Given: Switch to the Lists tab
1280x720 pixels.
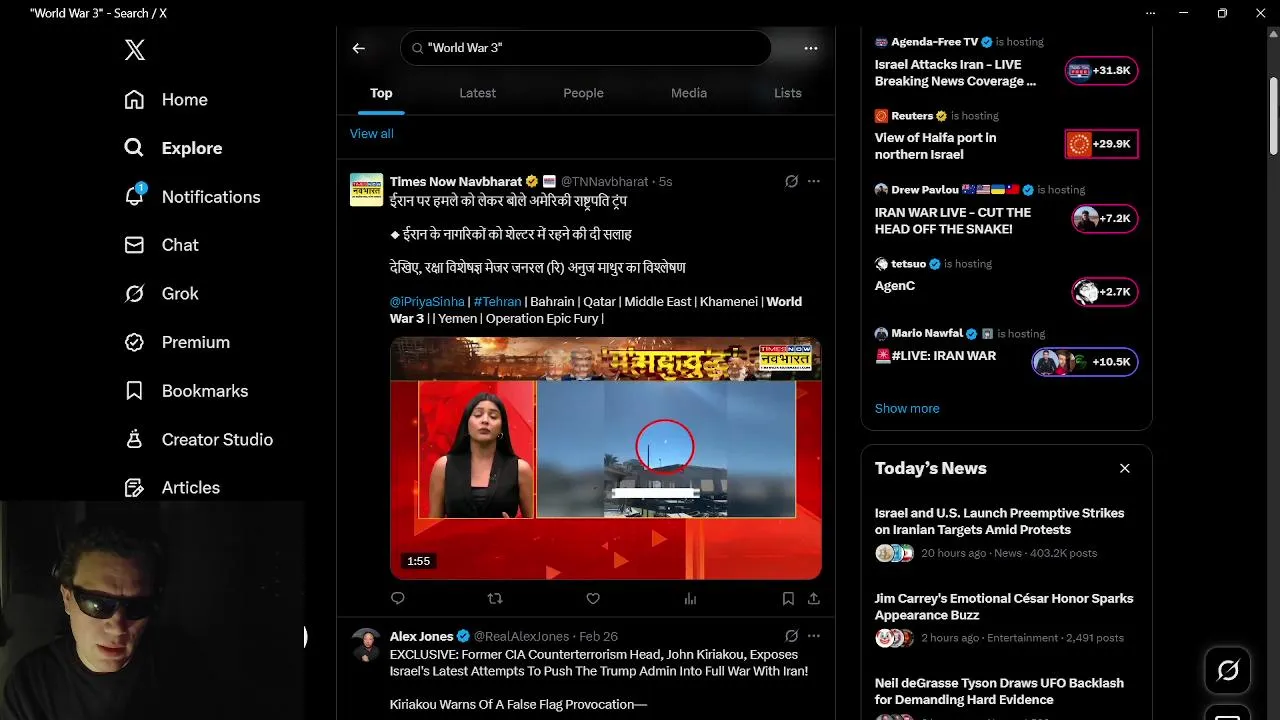Looking at the screenshot, I should point(788,93).
